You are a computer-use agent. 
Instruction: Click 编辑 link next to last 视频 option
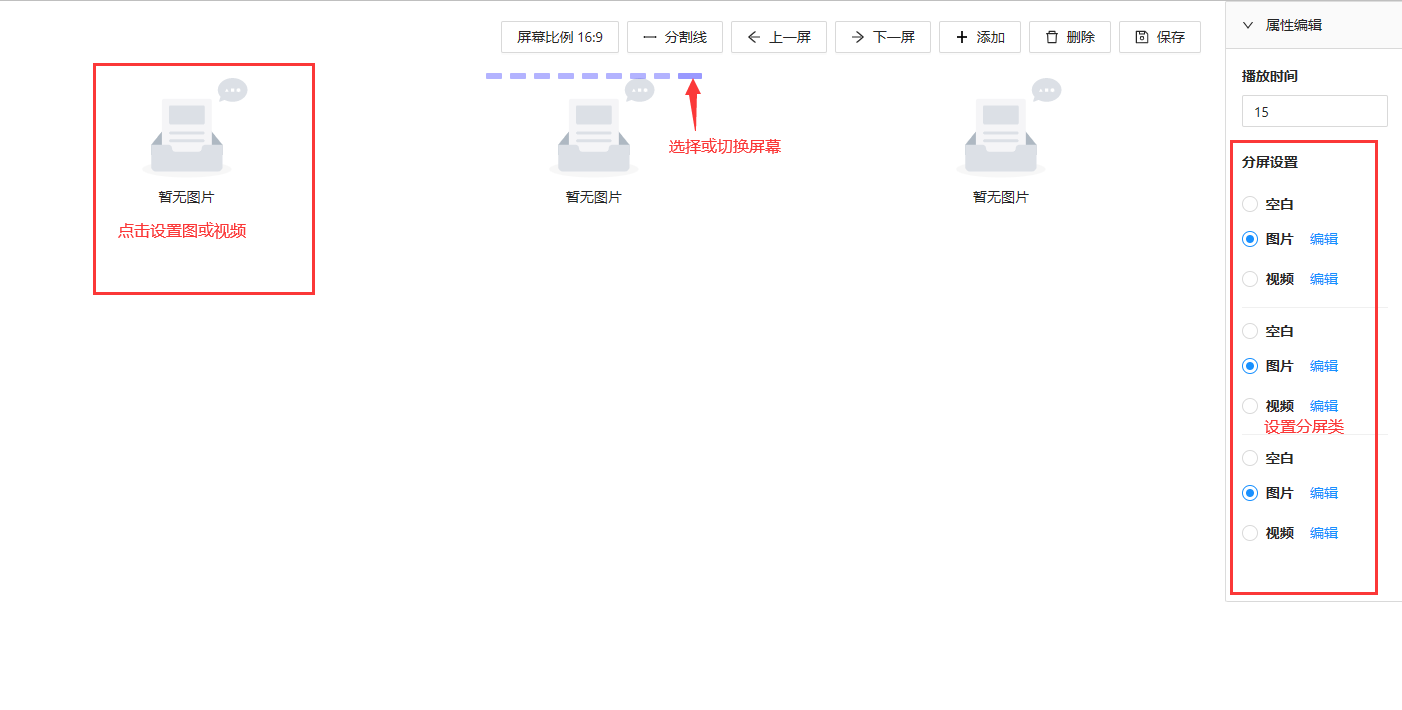(x=1323, y=532)
